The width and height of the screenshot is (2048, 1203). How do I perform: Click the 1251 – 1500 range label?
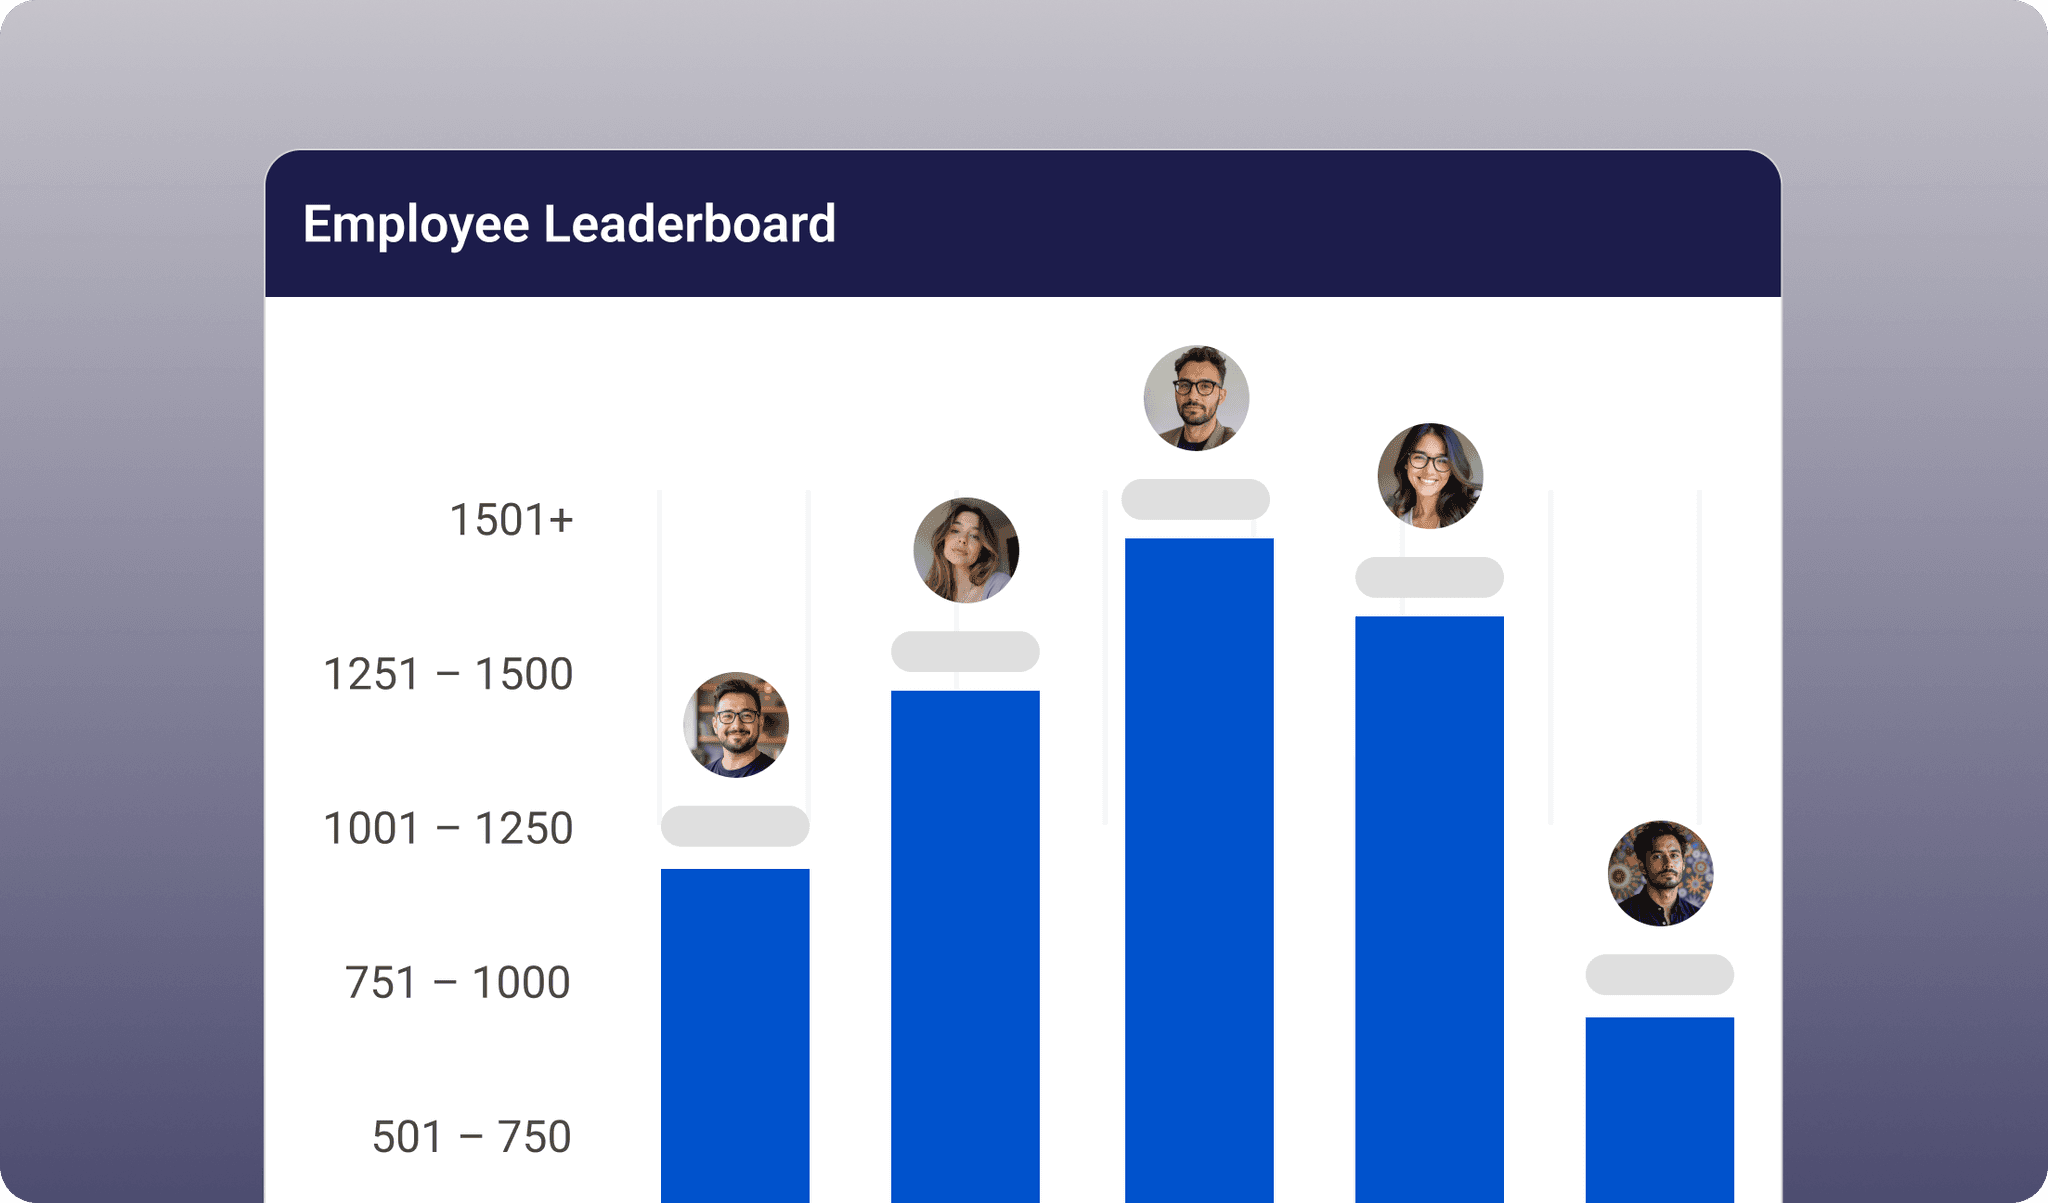tap(449, 675)
